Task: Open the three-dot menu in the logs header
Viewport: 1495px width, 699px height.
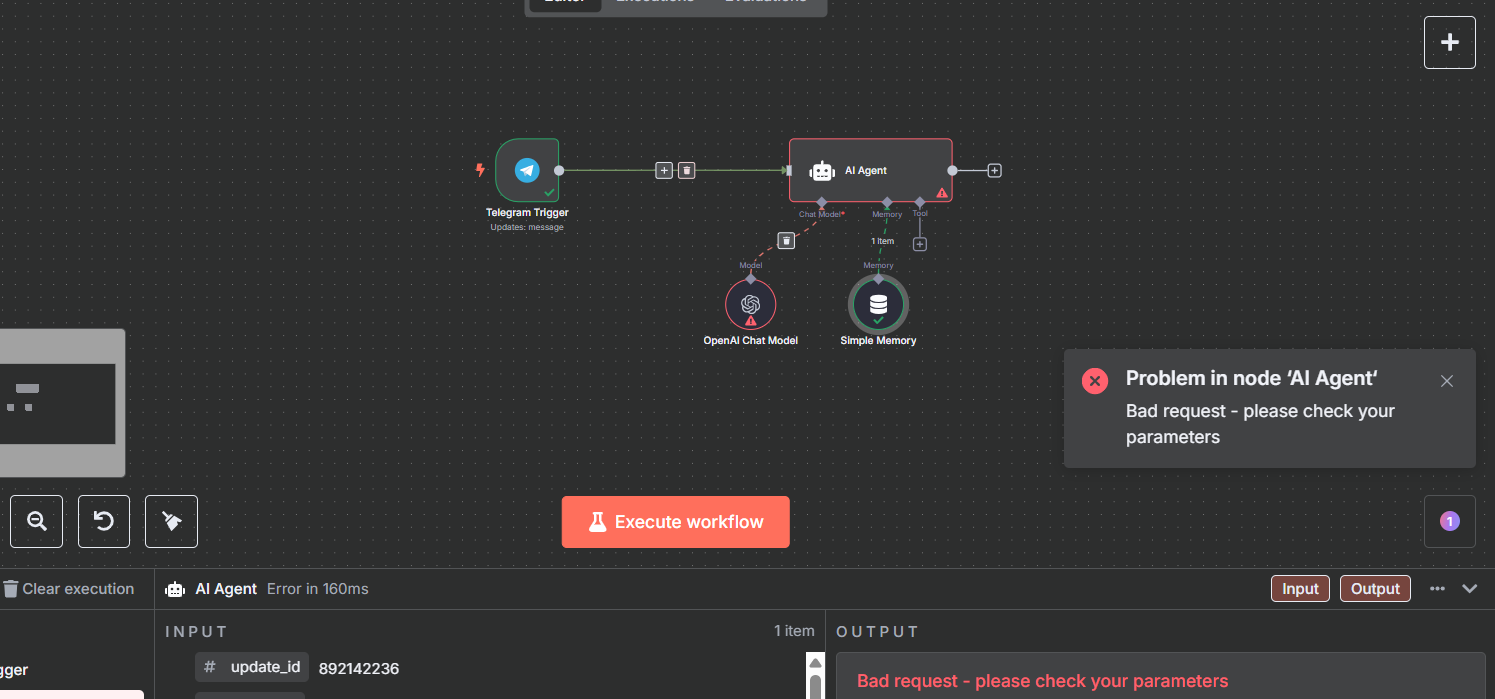Action: pos(1437,589)
